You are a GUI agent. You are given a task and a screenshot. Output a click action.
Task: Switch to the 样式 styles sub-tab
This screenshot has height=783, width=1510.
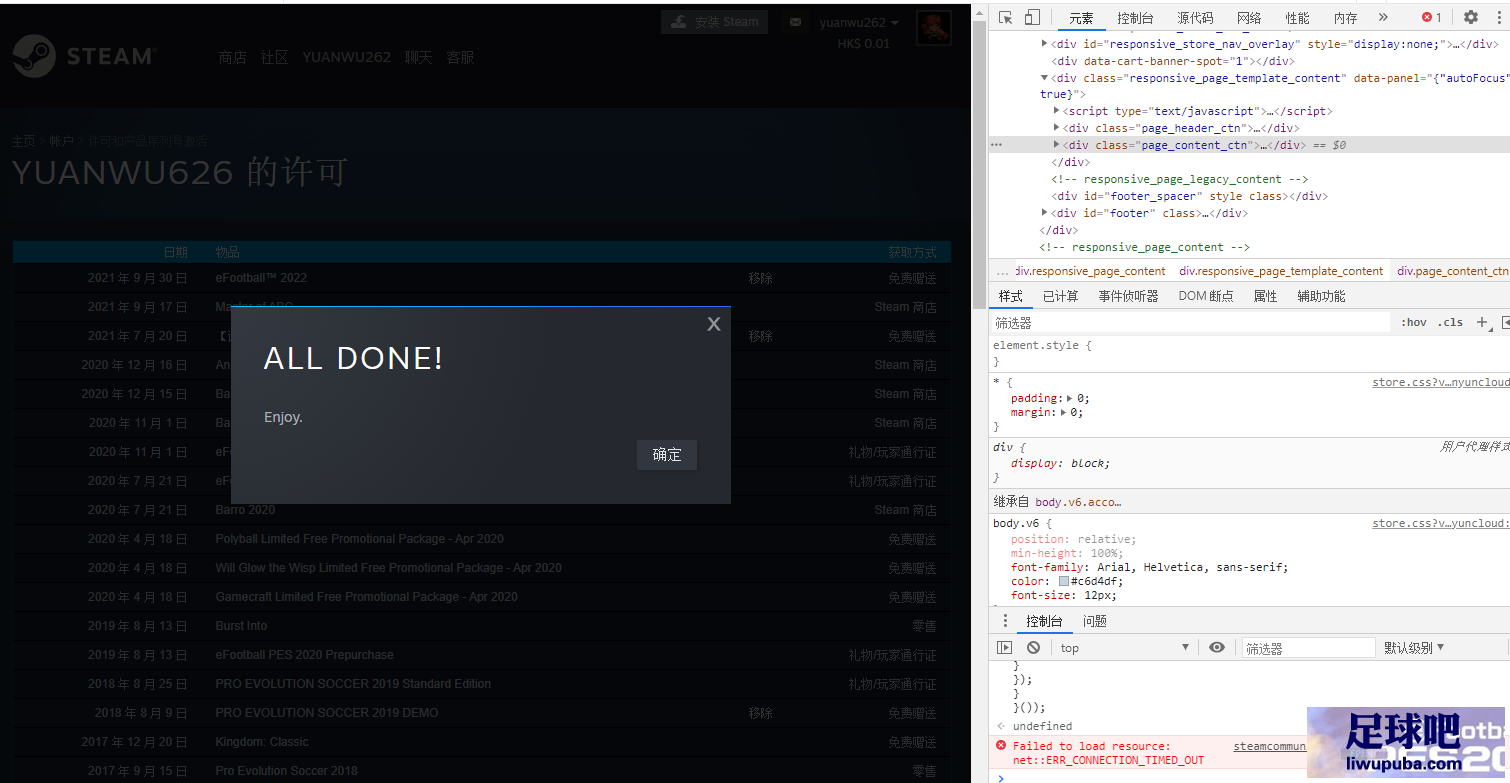(x=1010, y=296)
